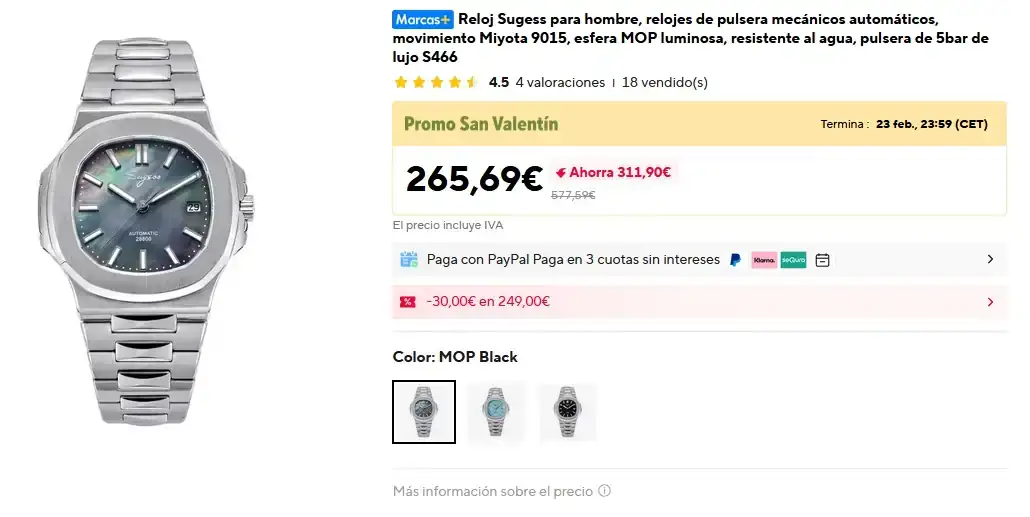This screenshot has width=1030, height=517.
Task: Click the payment options icon beside Paga con PayPal
Action: coord(408,260)
